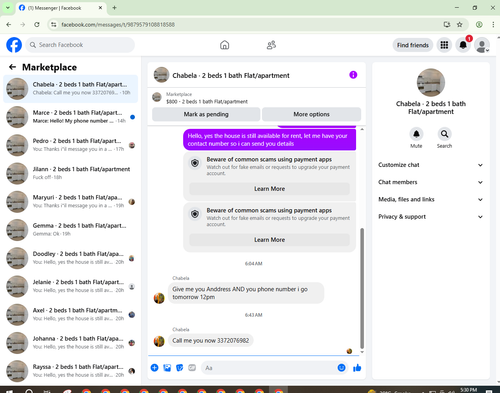Open the Jelanie conversation in the list
Viewport: 500px width, 393px height.
[70, 286]
